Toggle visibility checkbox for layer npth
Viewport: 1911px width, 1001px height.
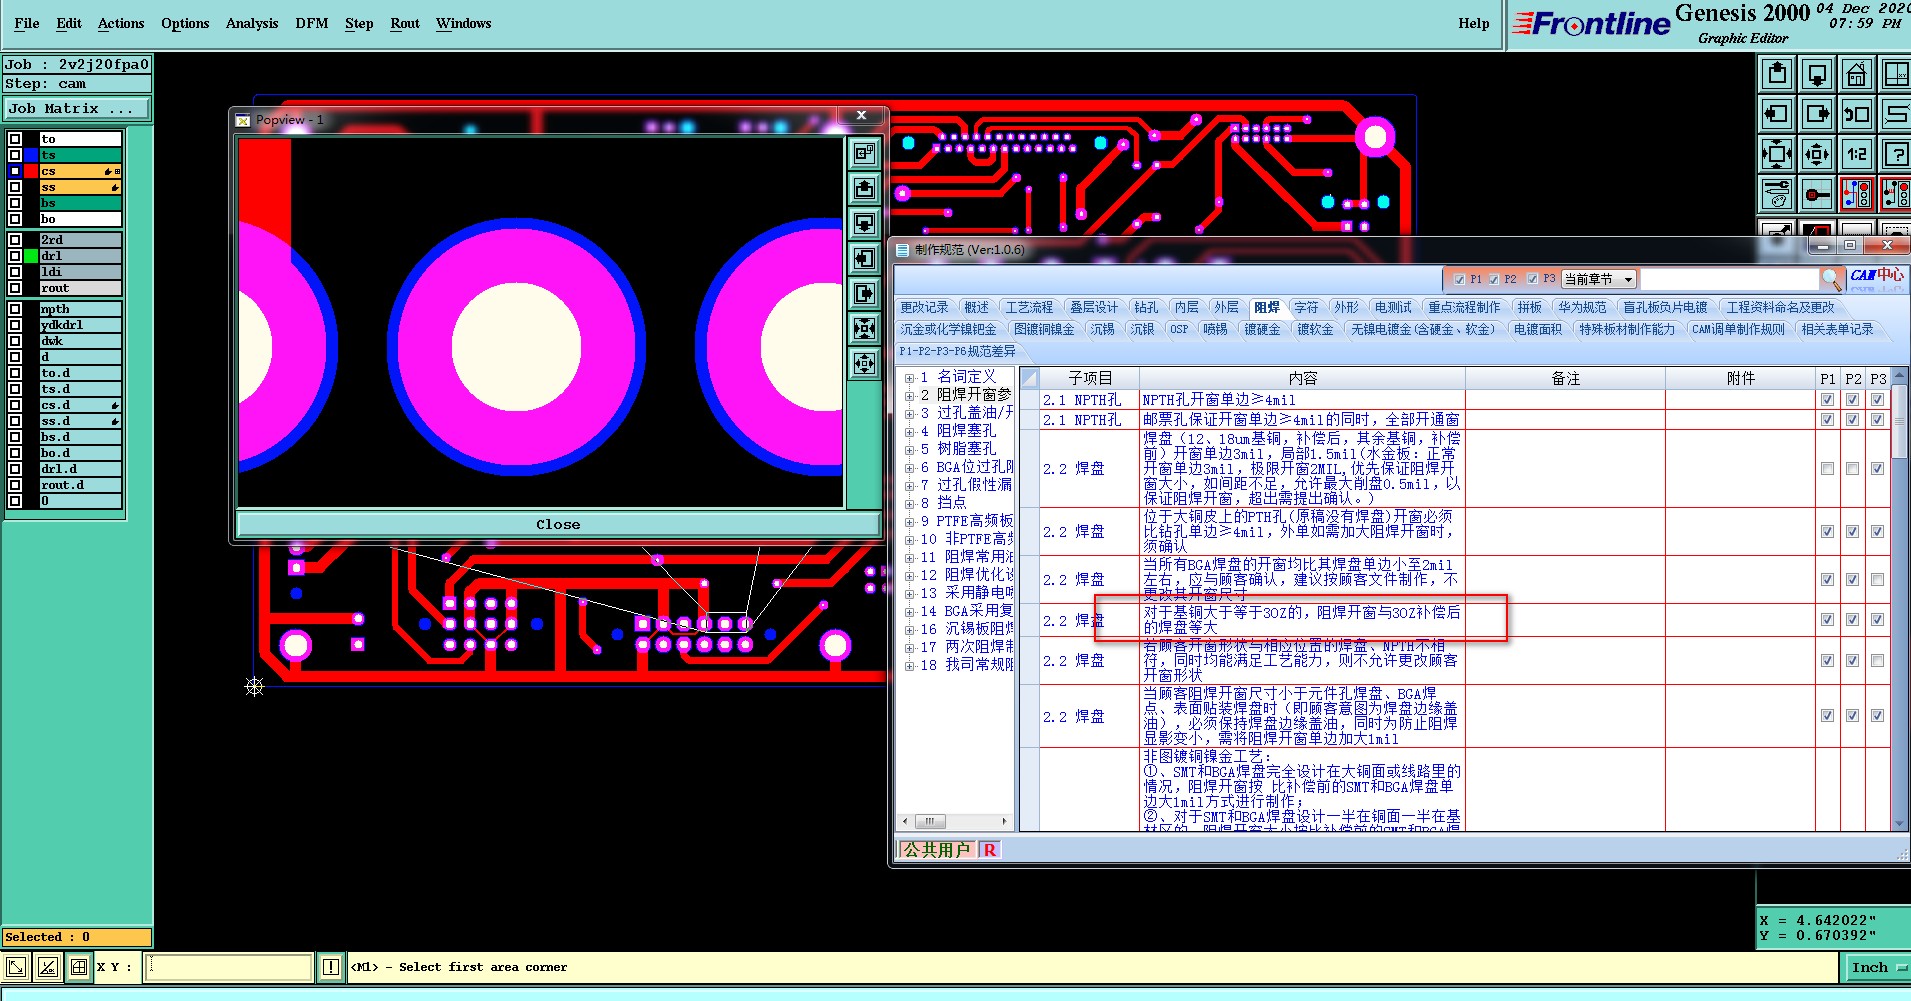(15, 309)
